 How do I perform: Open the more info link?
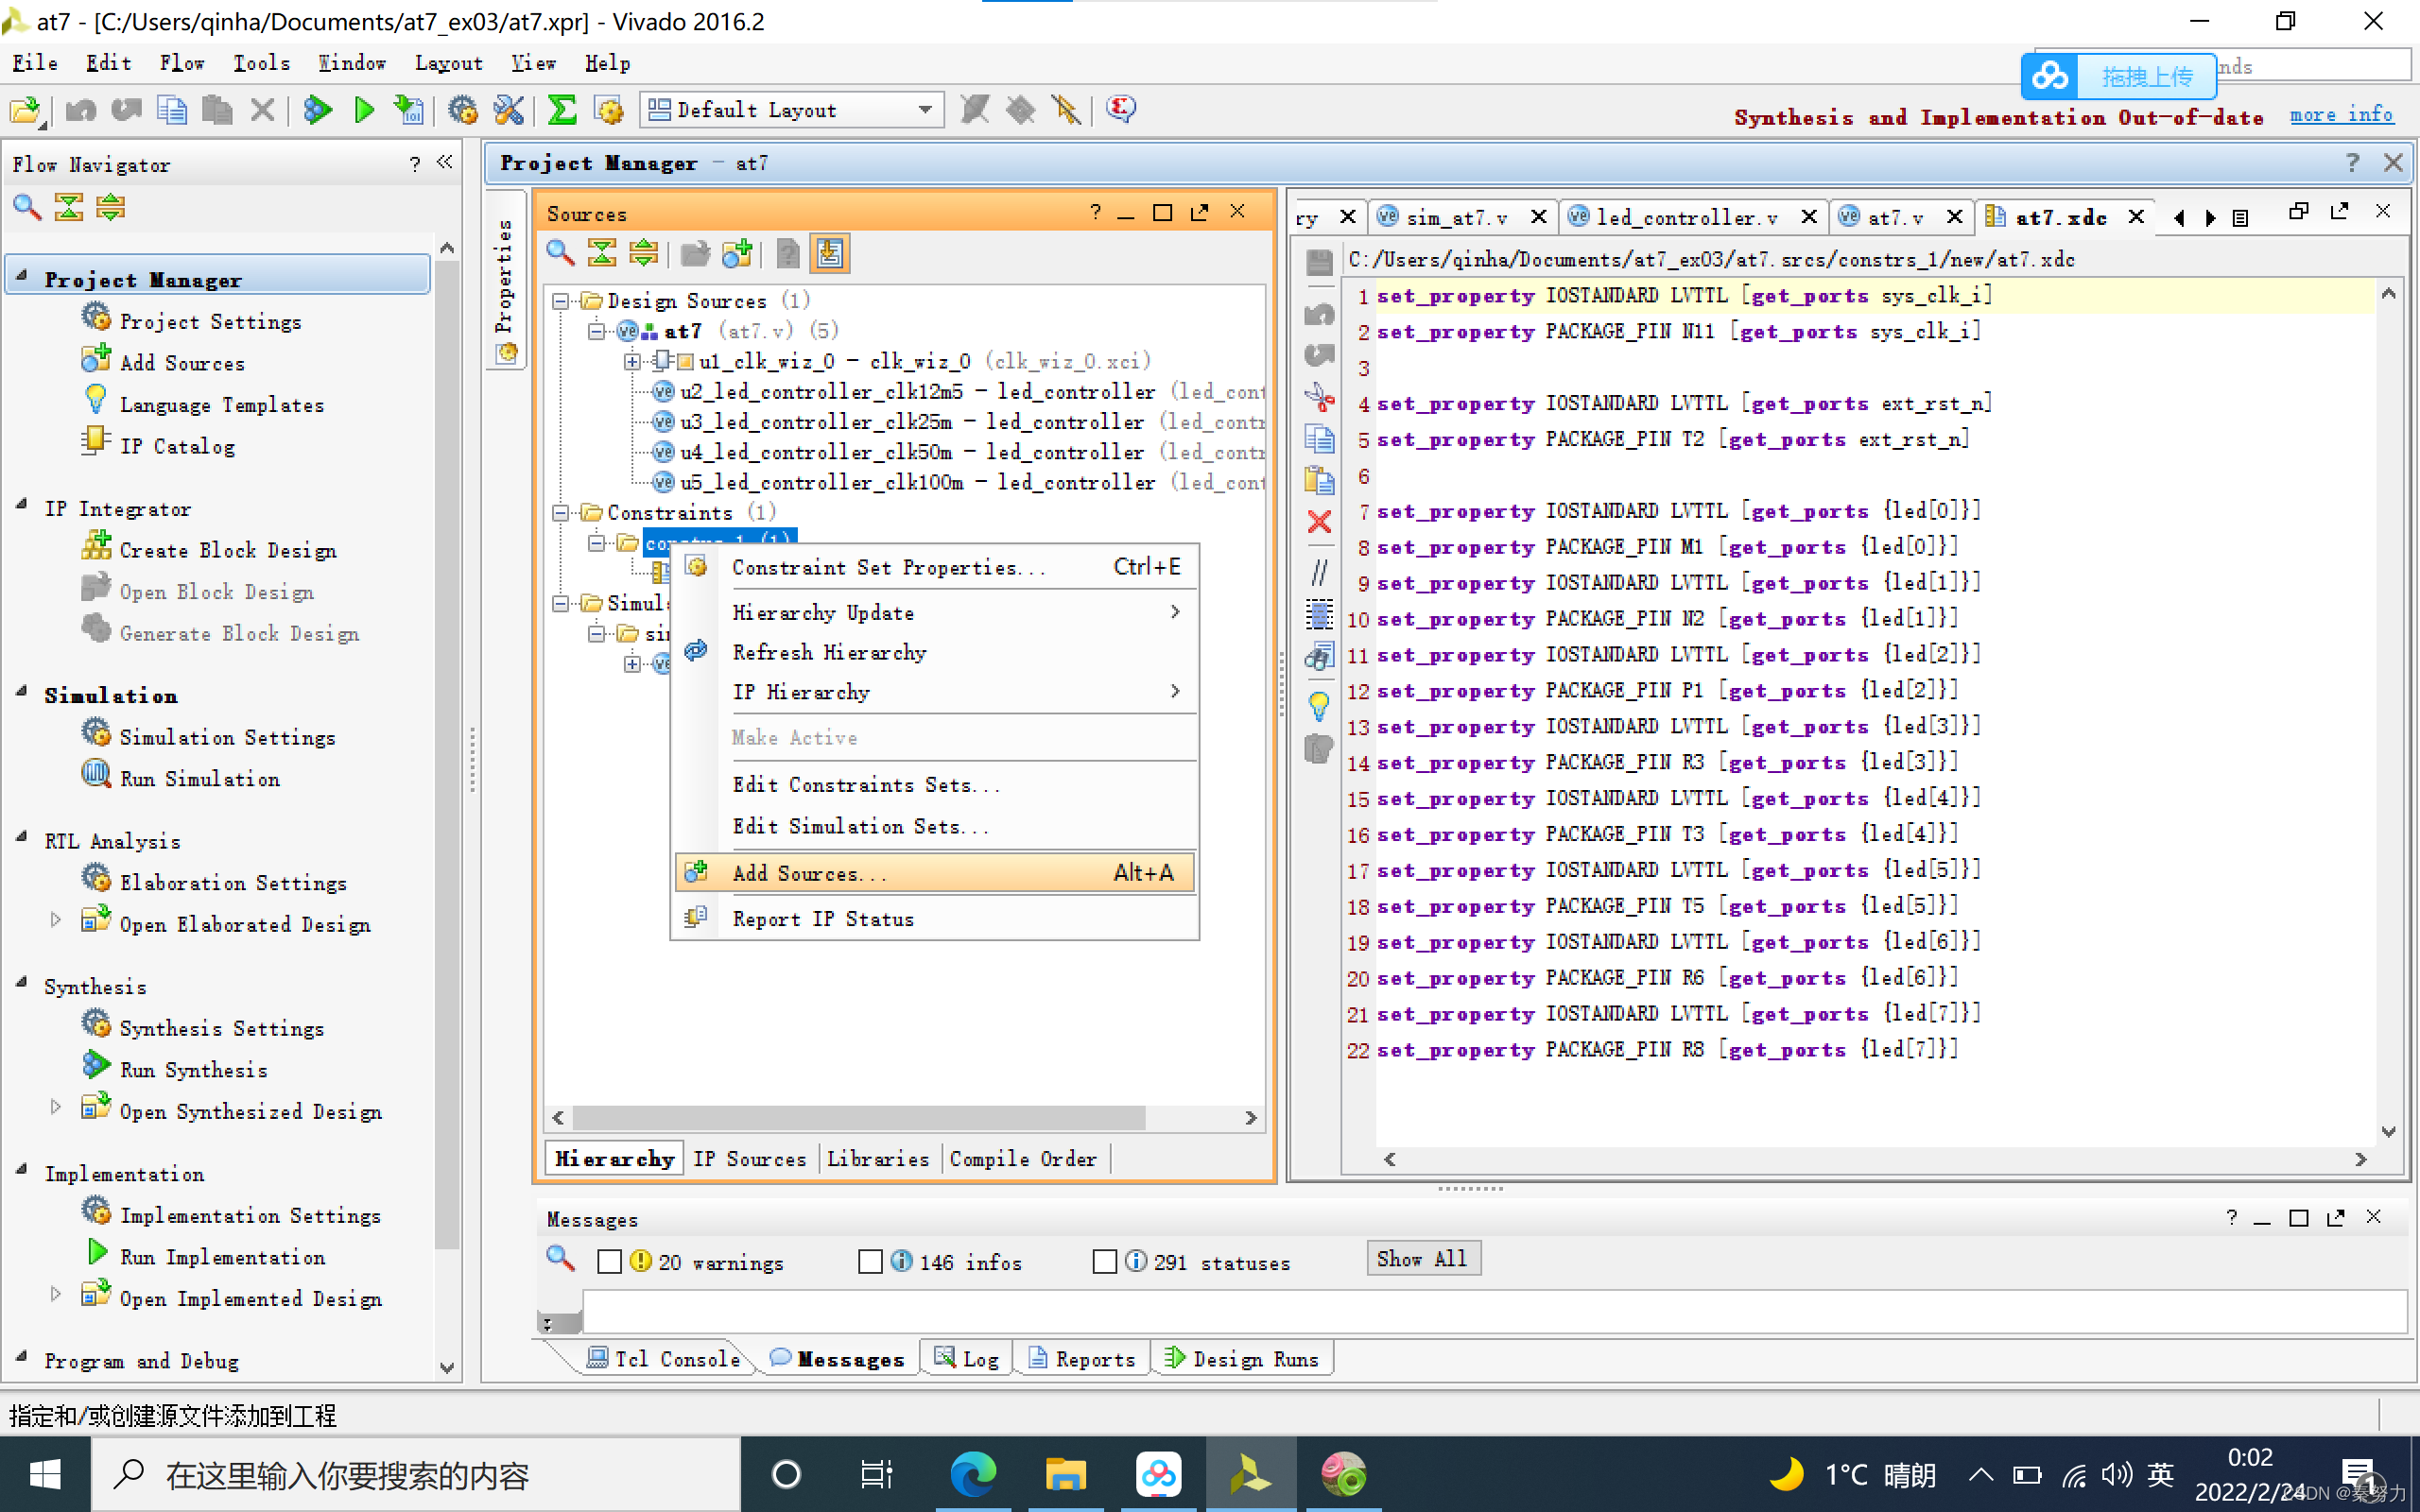coord(2340,115)
